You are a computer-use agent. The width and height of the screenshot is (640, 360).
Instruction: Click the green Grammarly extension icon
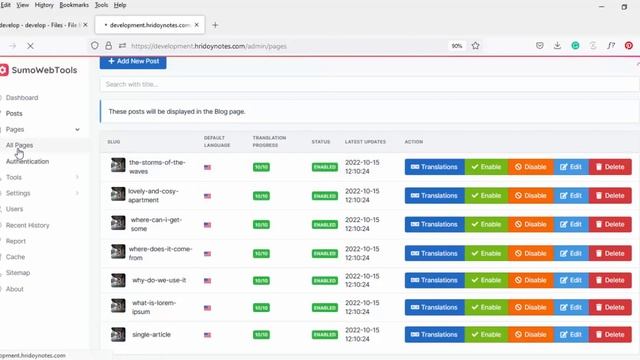pos(575,46)
